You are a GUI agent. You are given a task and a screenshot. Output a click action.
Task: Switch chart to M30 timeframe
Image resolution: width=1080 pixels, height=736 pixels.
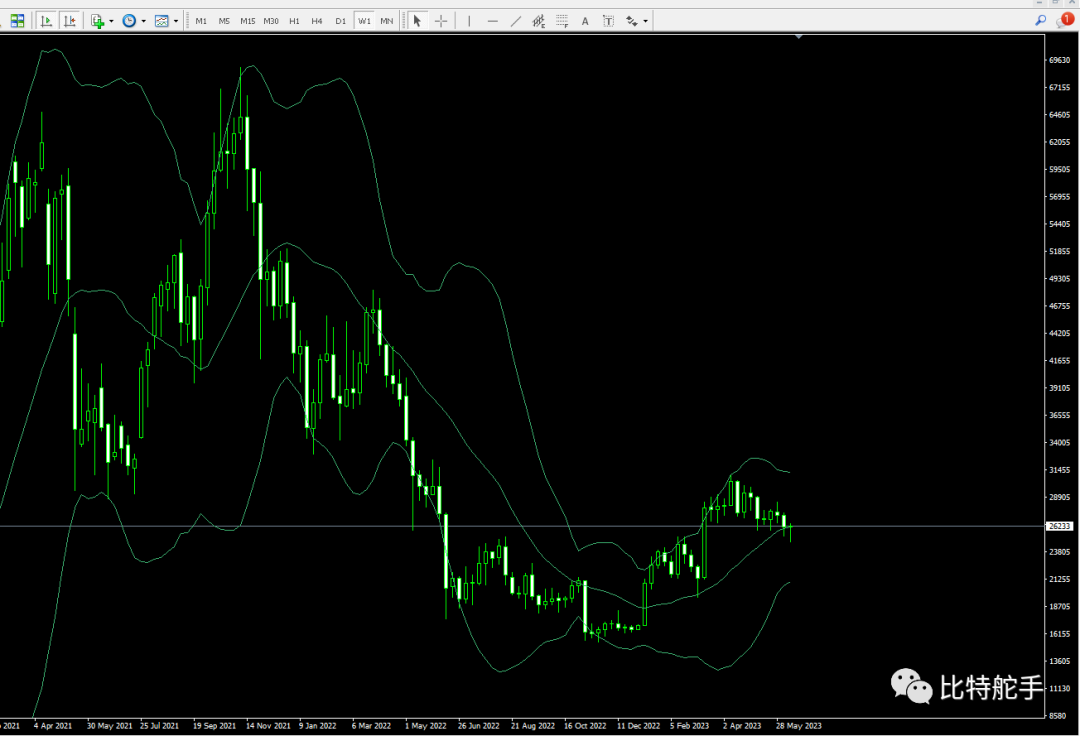pos(271,21)
